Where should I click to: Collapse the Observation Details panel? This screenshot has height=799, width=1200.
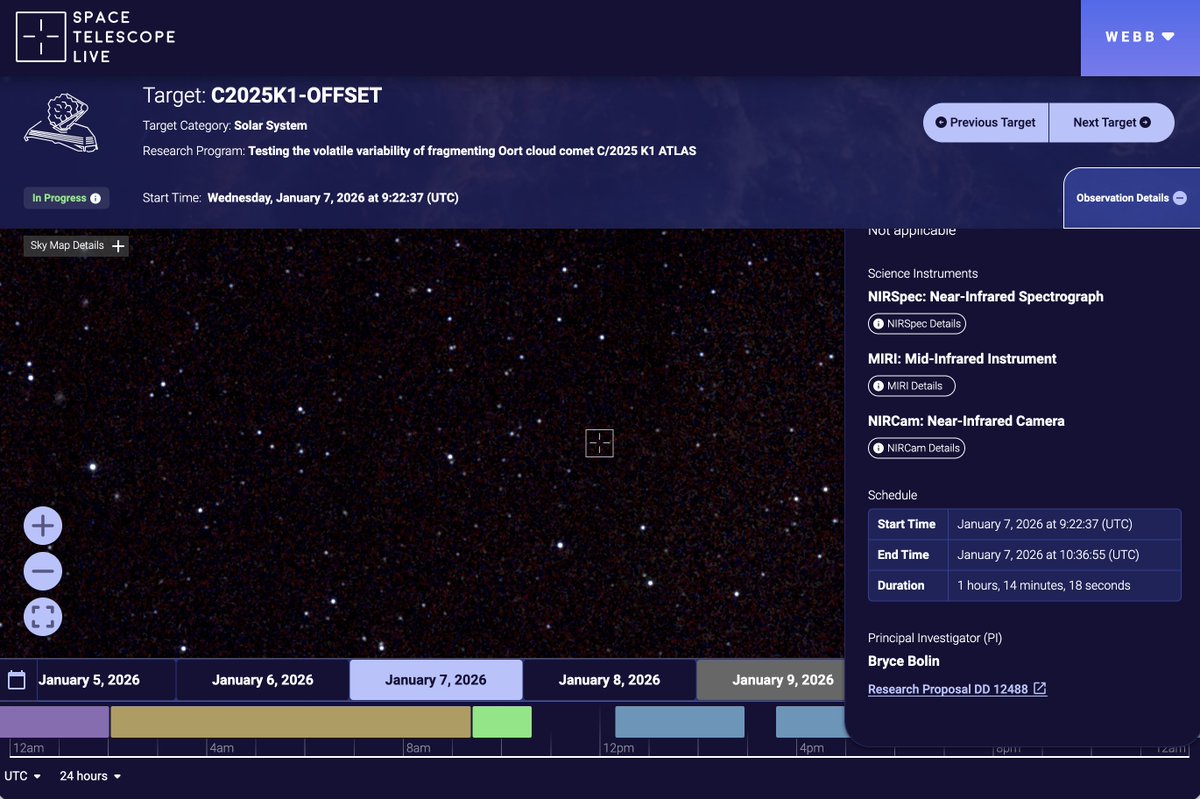[x=1130, y=198]
